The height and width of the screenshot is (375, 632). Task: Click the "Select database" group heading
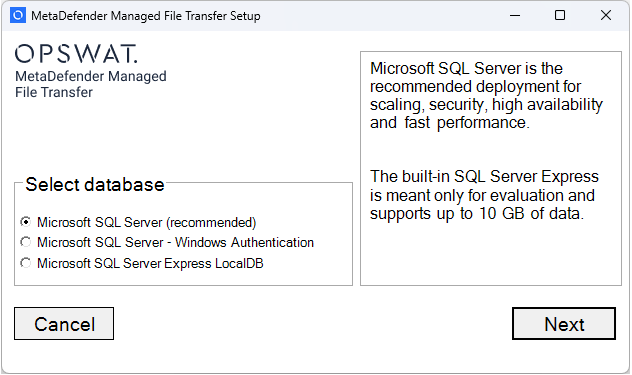click(x=95, y=184)
